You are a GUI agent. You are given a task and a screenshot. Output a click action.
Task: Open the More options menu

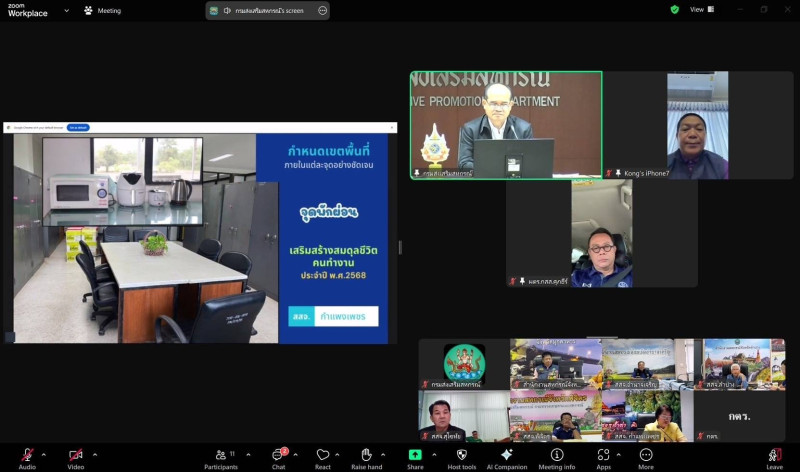click(646, 455)
